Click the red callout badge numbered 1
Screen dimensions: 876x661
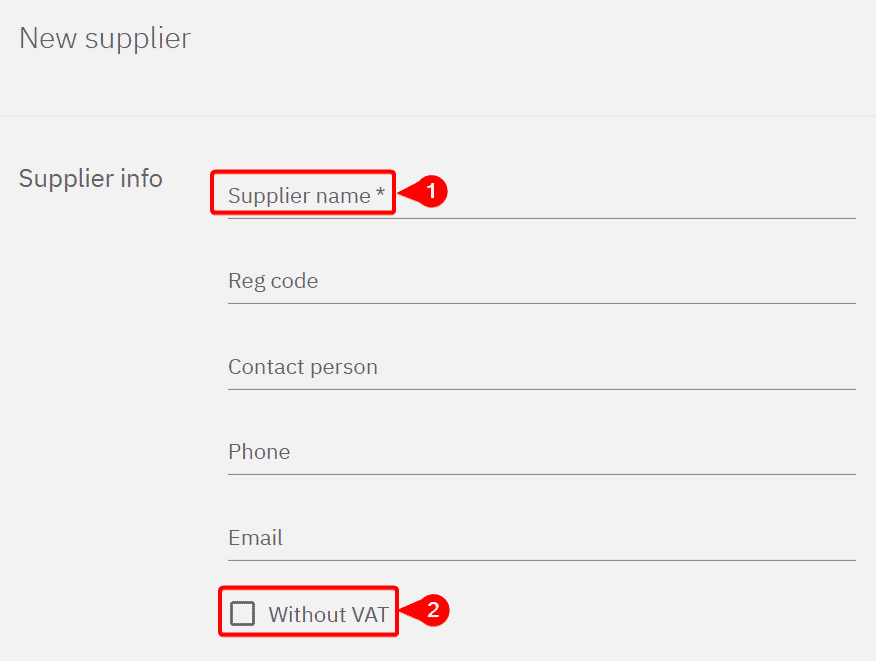[x=430, y=191]
